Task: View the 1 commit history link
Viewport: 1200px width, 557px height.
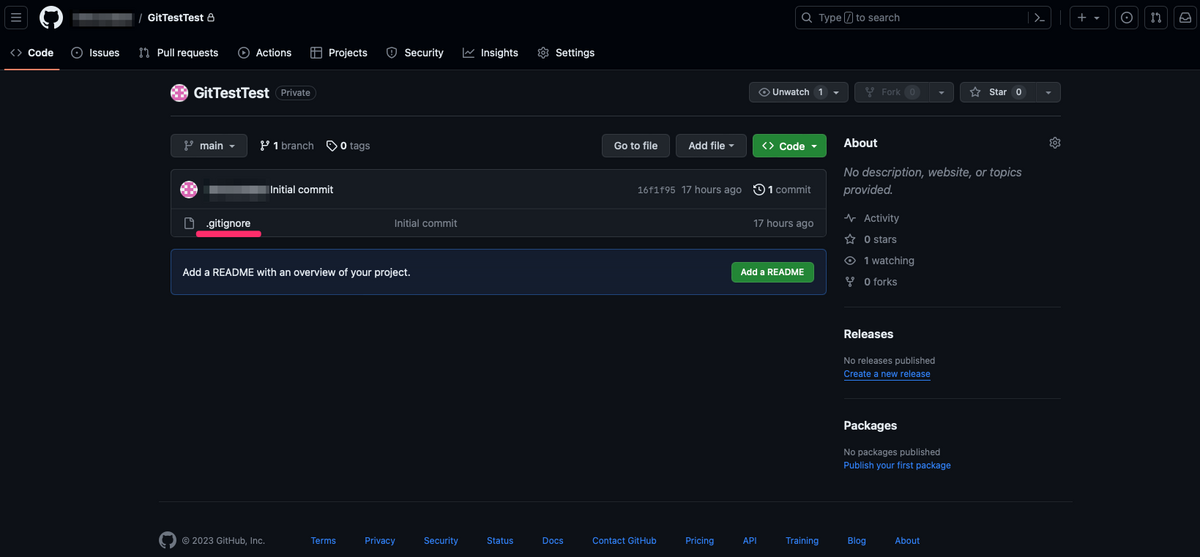Action: click(782, 190)
